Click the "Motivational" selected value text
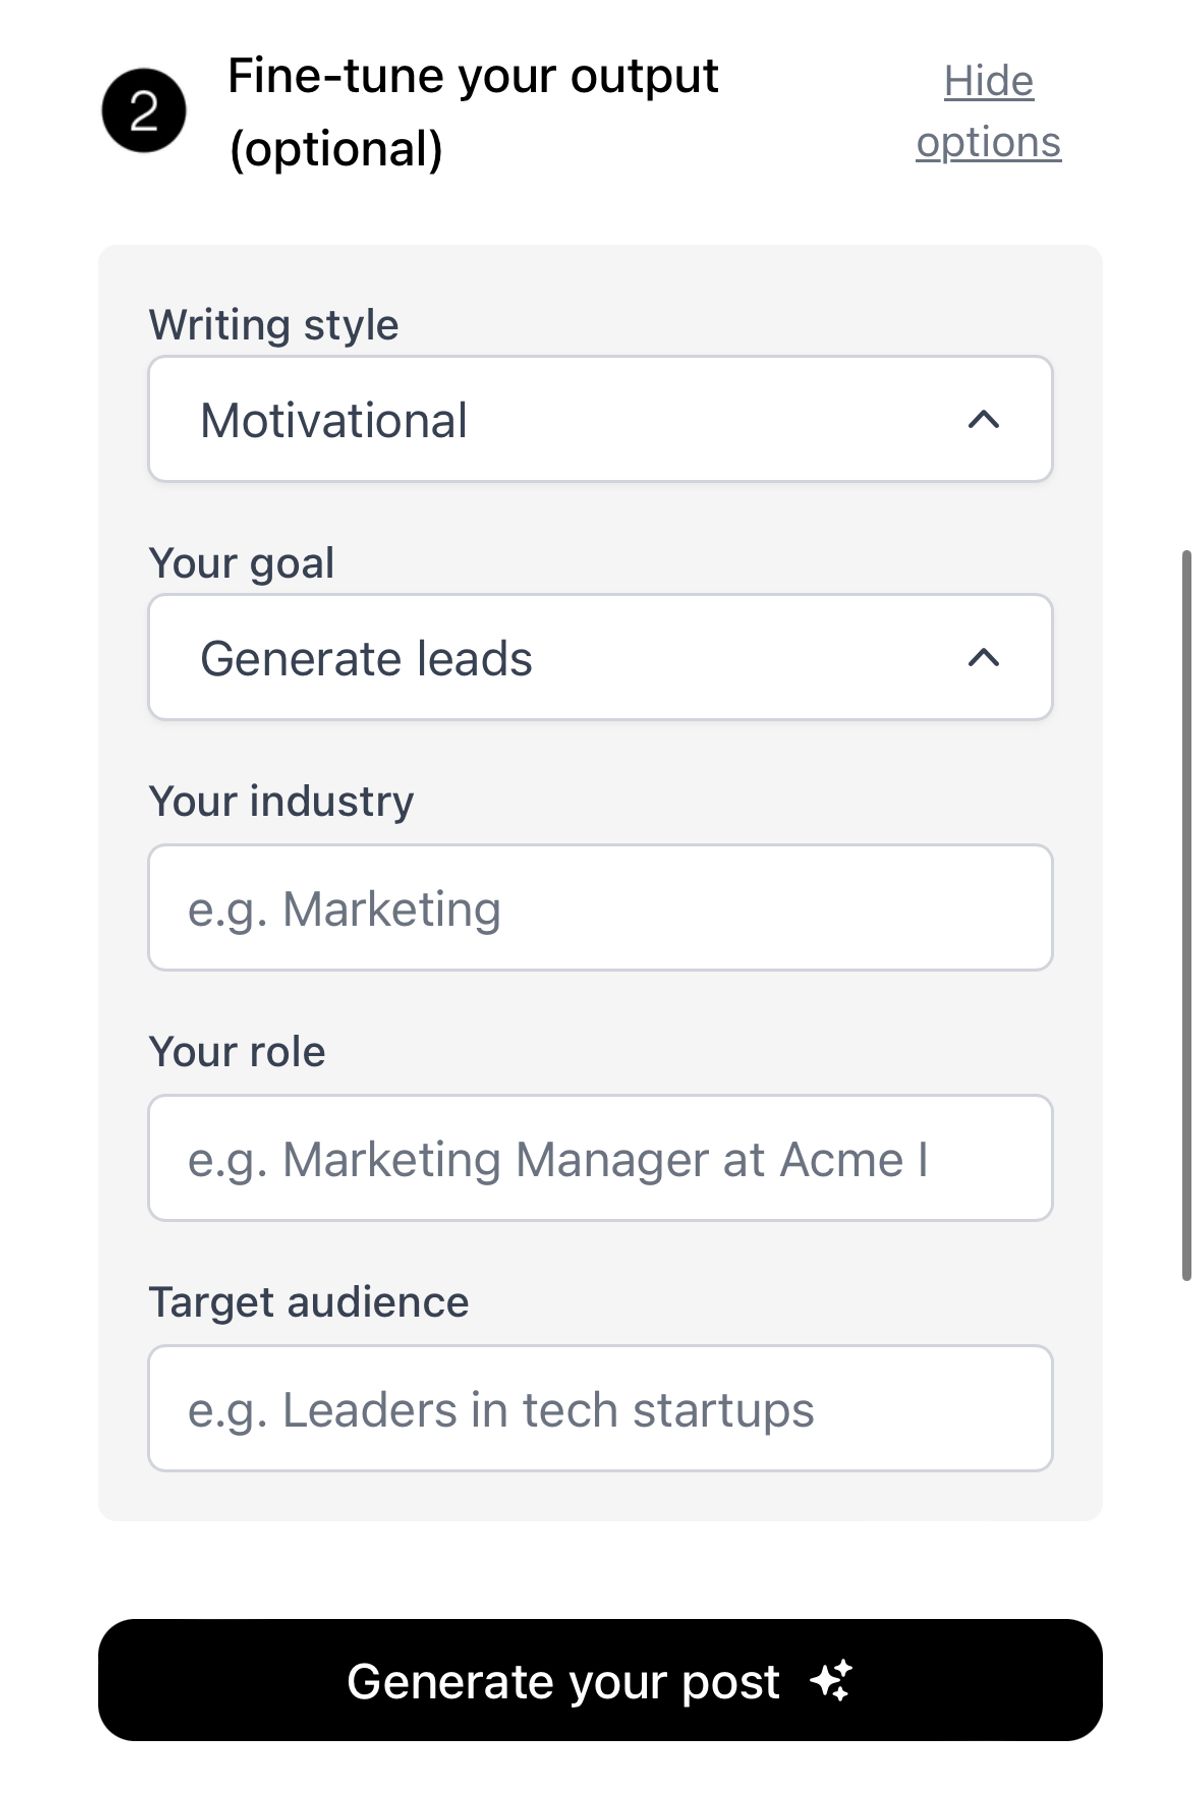Screen dimensions: 1200x1819 pos(334,420)
